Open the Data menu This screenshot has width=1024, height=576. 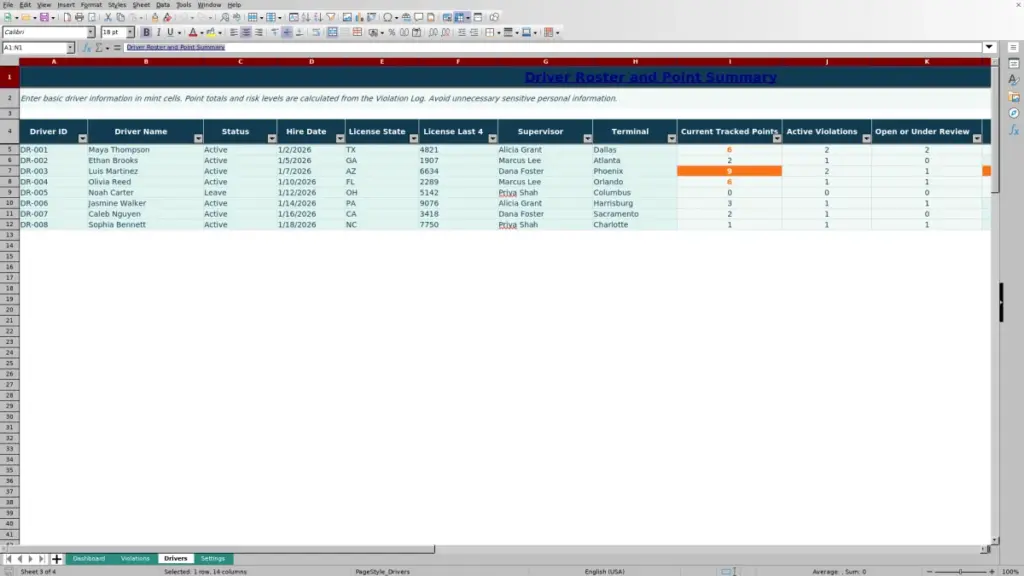pyautogui.click(x=163, y=5)
